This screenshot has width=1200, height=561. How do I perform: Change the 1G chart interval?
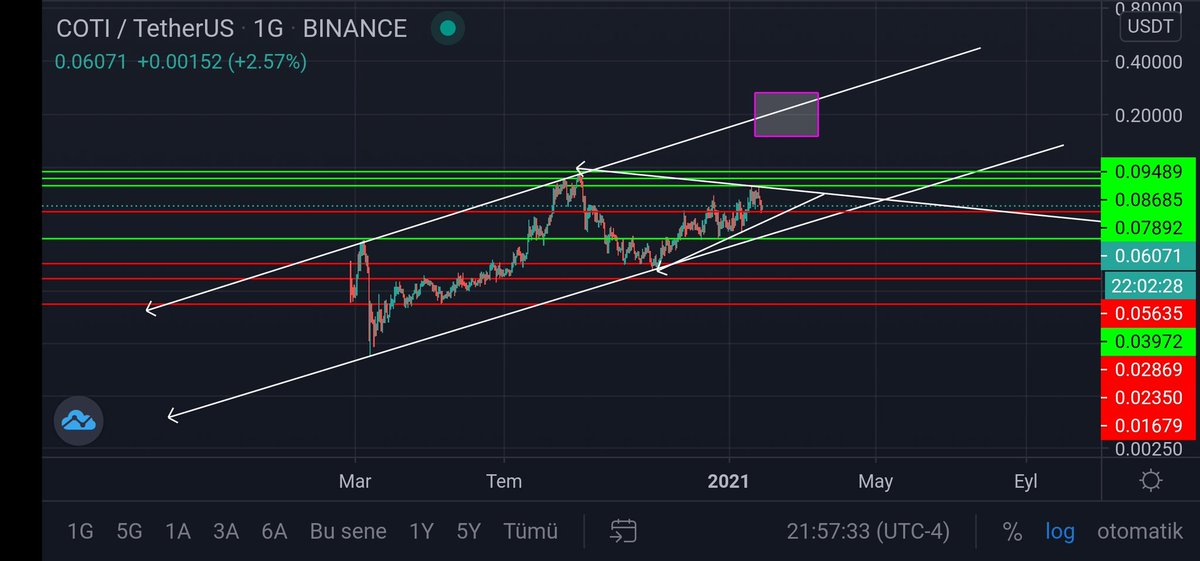[x=270, y=29]
